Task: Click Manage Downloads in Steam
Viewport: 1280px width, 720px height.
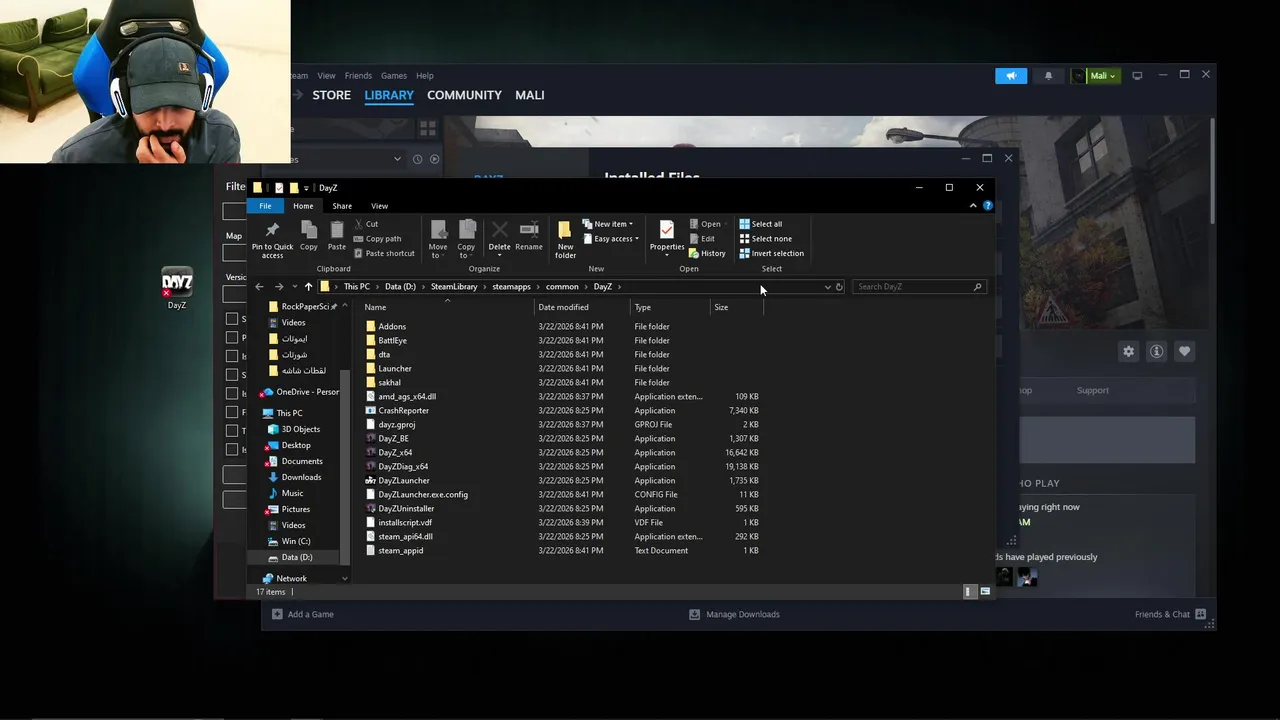Action: pos(734,614)
